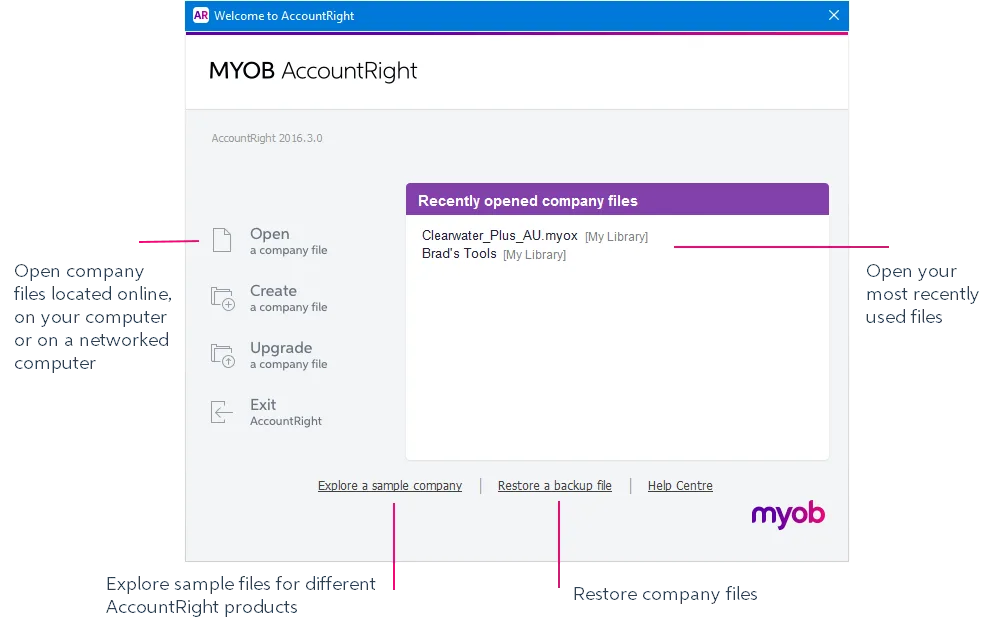This screenshot has height=627, width=992.
Task: Open the Explore a sample company link
Action: pos(390,485)
